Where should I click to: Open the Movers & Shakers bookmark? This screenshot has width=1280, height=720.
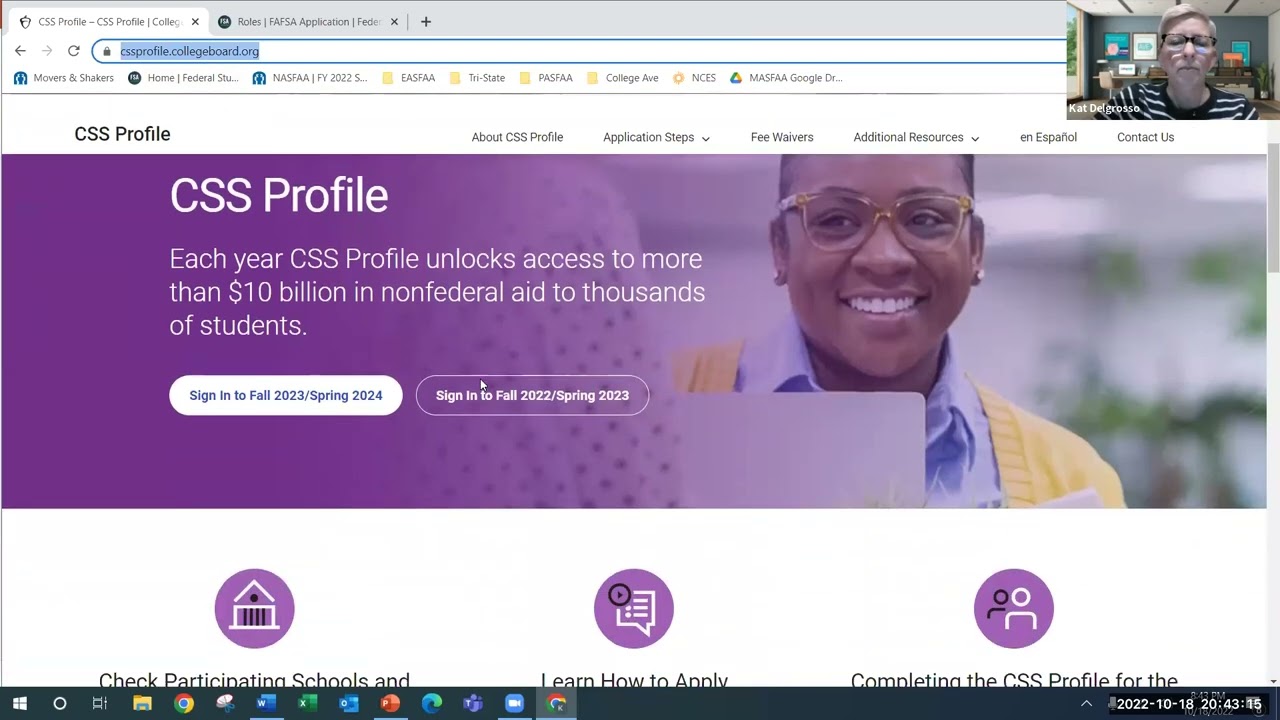point(64,78)
